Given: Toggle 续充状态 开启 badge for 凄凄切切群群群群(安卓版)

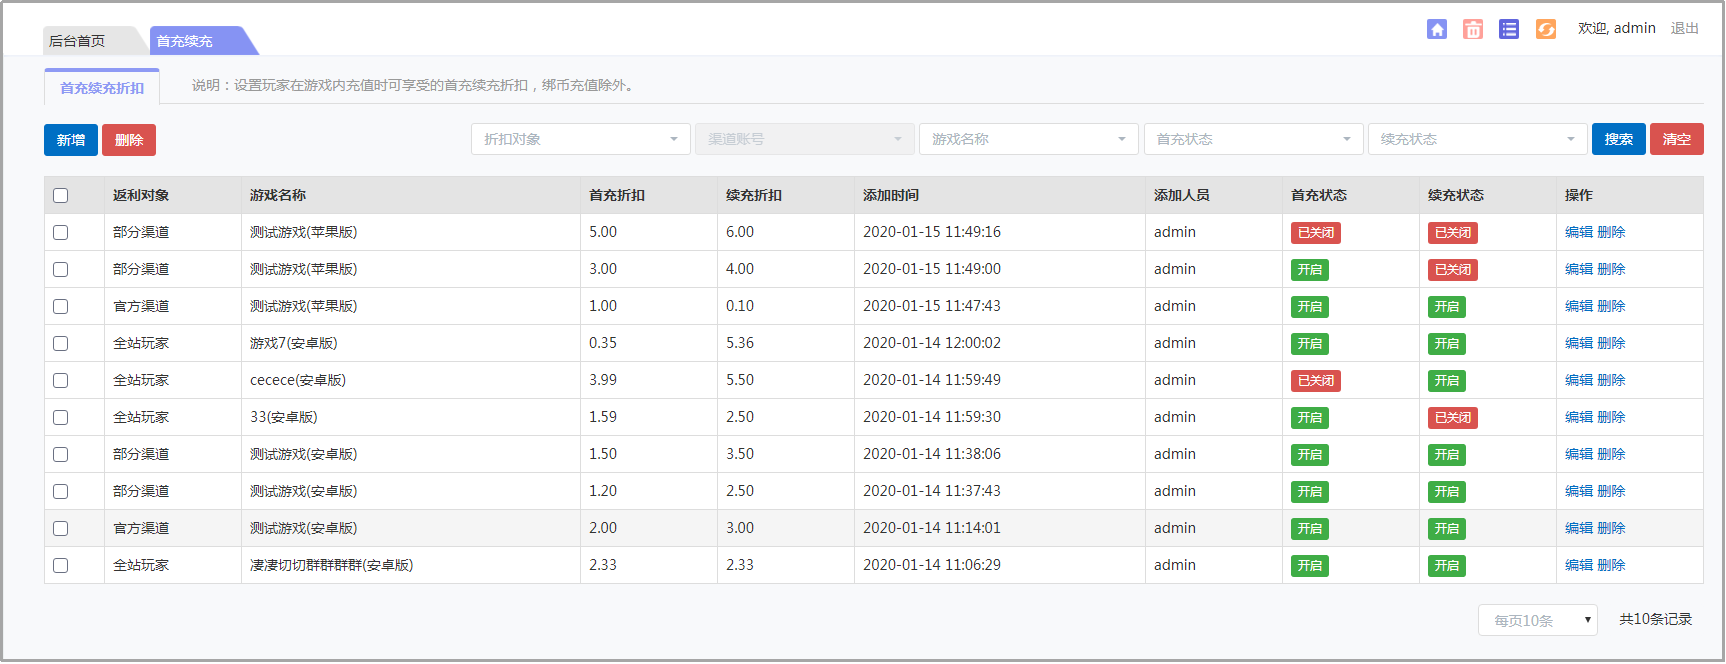Looking at the screenshot, I should (x=1447, y=566).
